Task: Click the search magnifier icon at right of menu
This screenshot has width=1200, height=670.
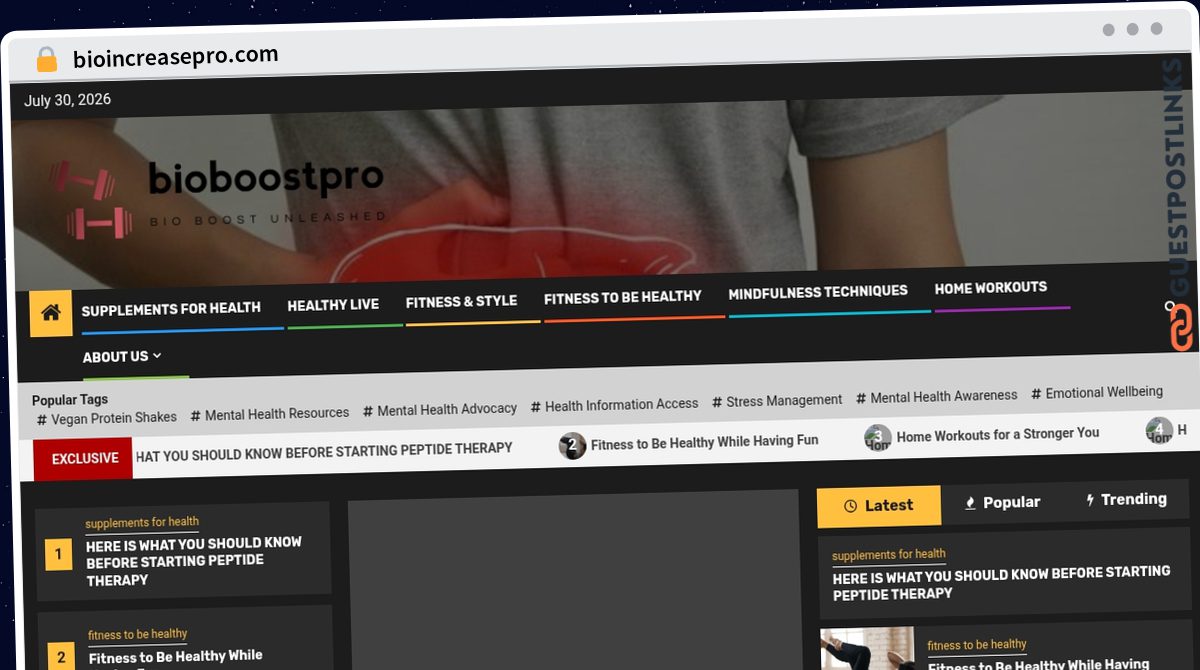Action: [1170, 307]
